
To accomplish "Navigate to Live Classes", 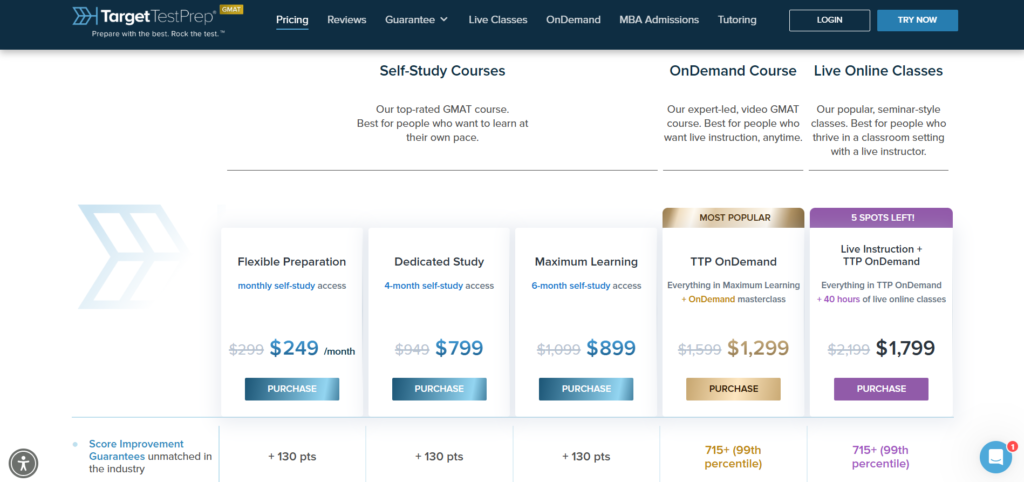I will (x=497, y=20).
